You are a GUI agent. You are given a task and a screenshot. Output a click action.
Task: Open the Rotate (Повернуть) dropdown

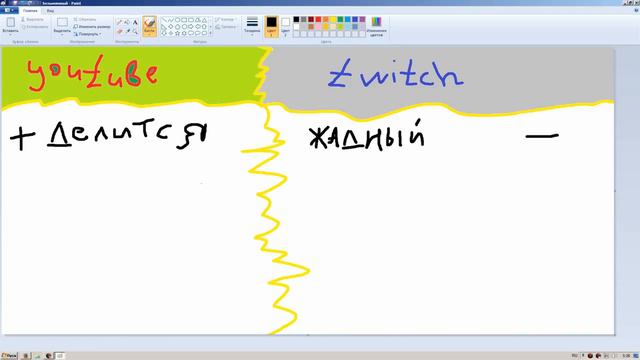pyautogui.click(x=88, y=34)
